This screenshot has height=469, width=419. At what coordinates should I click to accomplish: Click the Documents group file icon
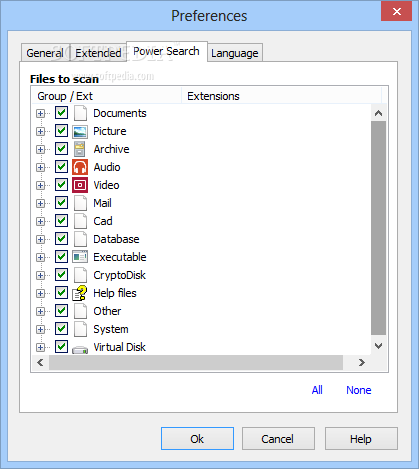pyautogui.click(x=80, y=113)
